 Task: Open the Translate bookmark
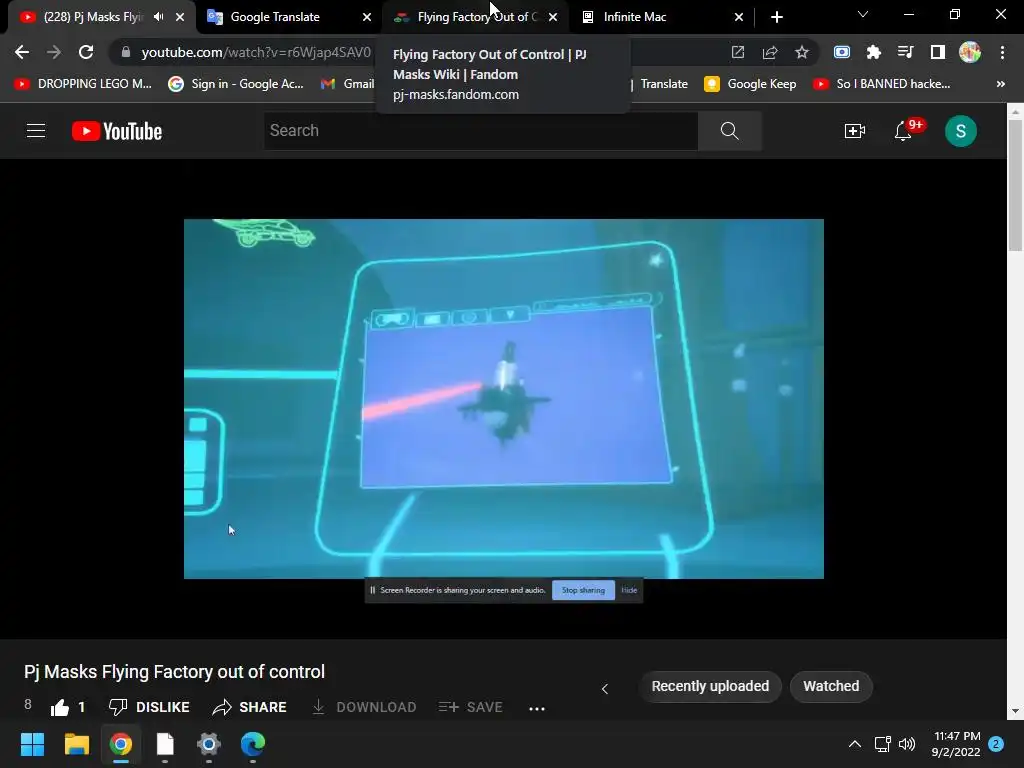664,84
